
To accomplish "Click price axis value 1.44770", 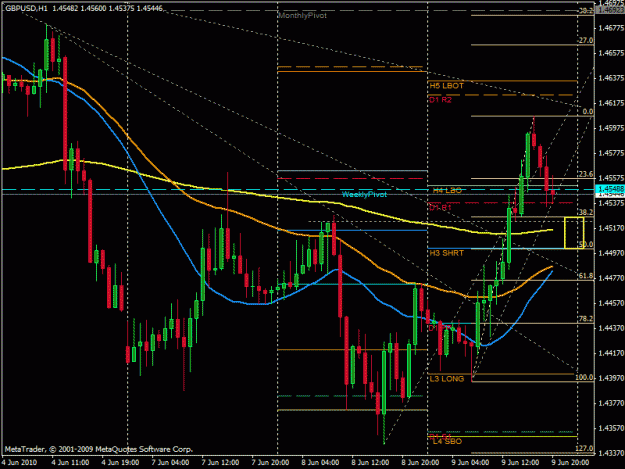I will 611,278.
